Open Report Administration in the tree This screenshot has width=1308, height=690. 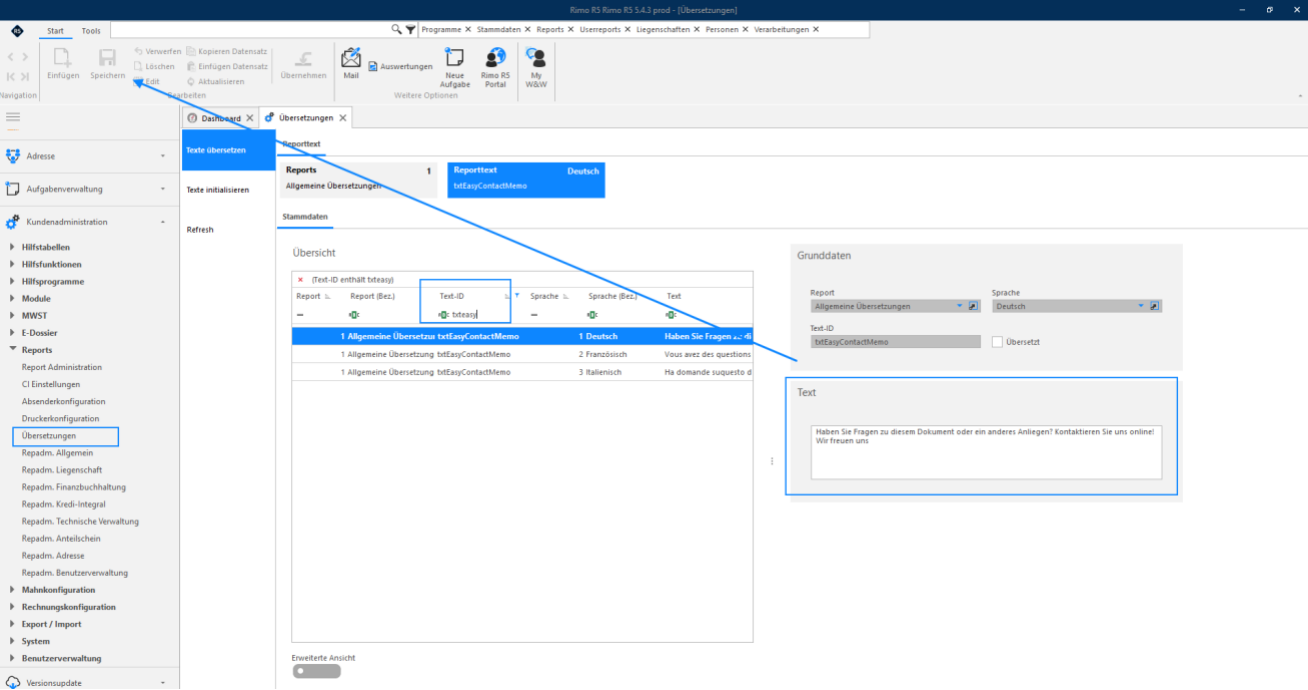62,367
